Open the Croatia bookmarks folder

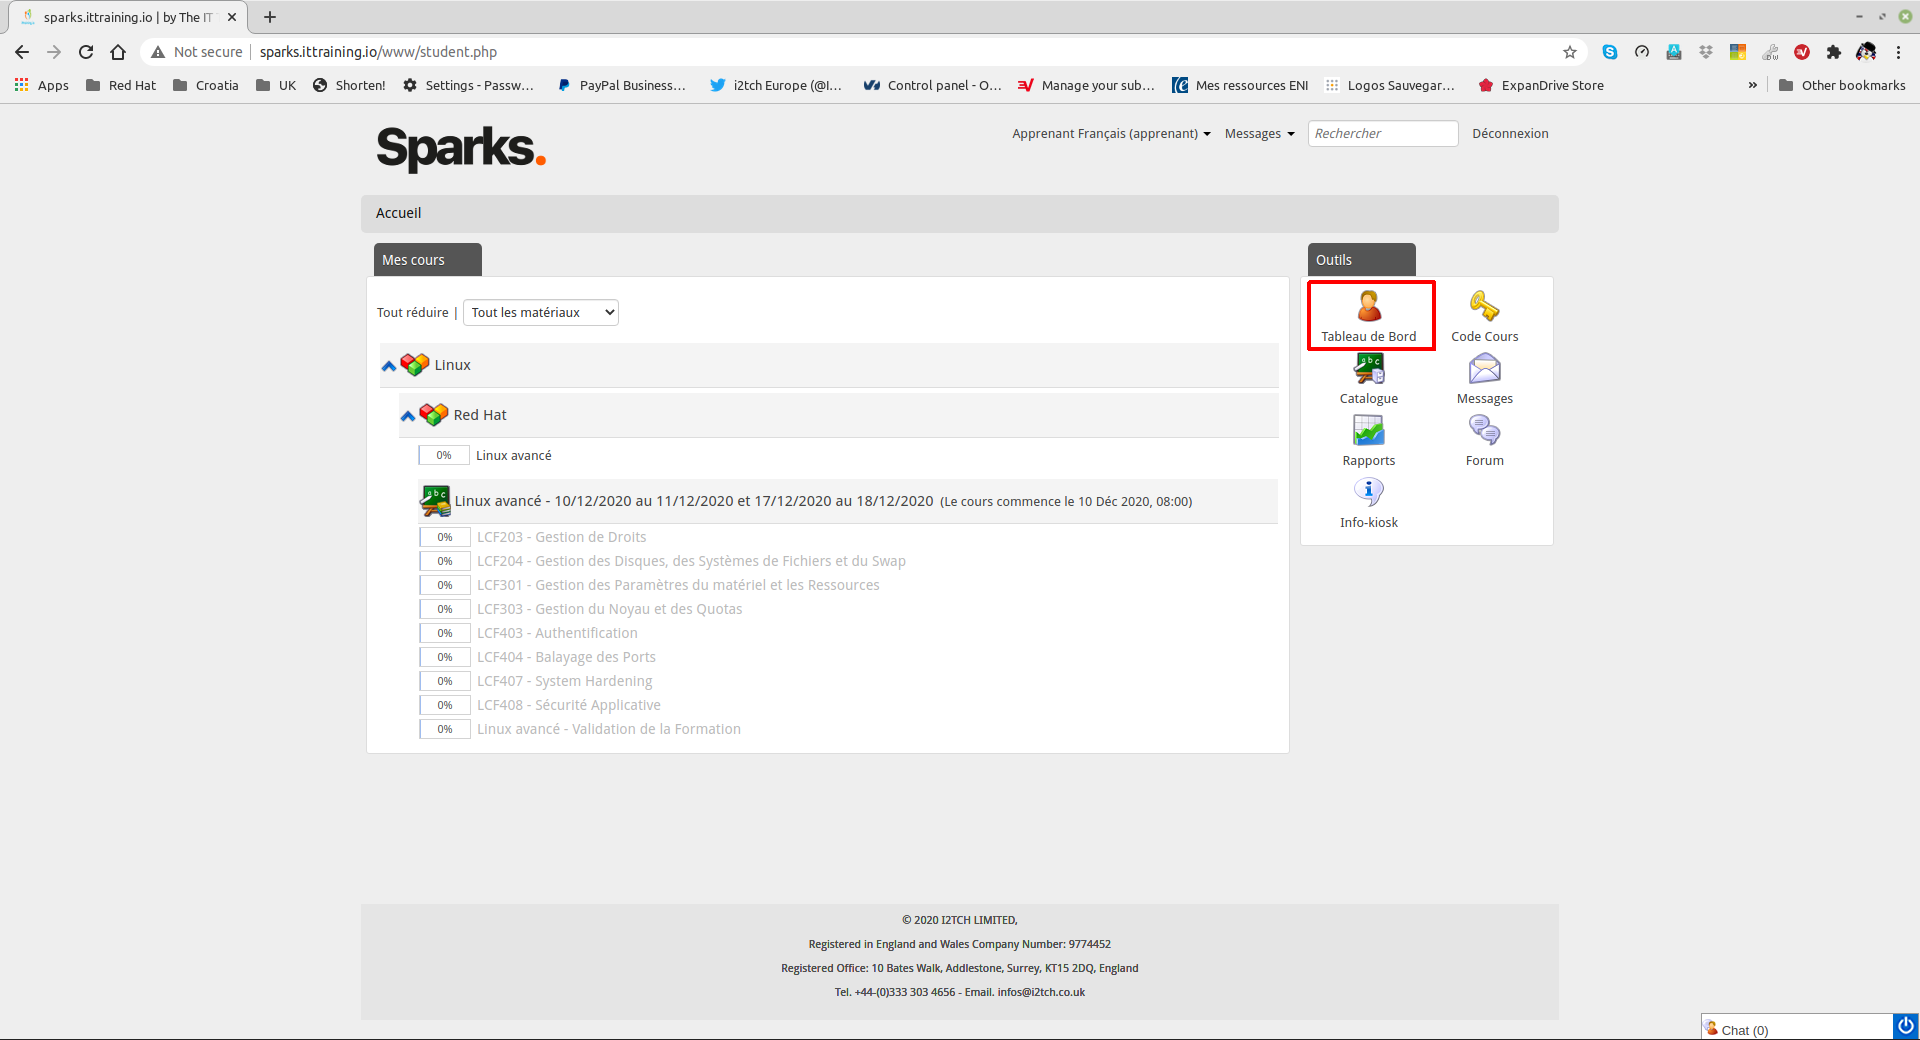[x=206, y=85]
